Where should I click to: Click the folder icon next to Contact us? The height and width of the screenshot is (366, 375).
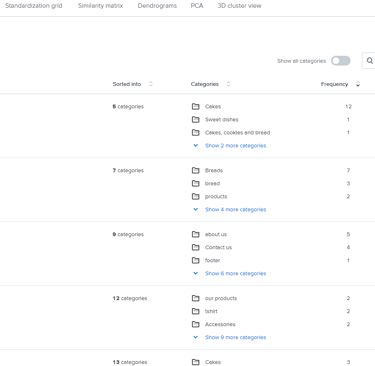click(x=196, y=247)
